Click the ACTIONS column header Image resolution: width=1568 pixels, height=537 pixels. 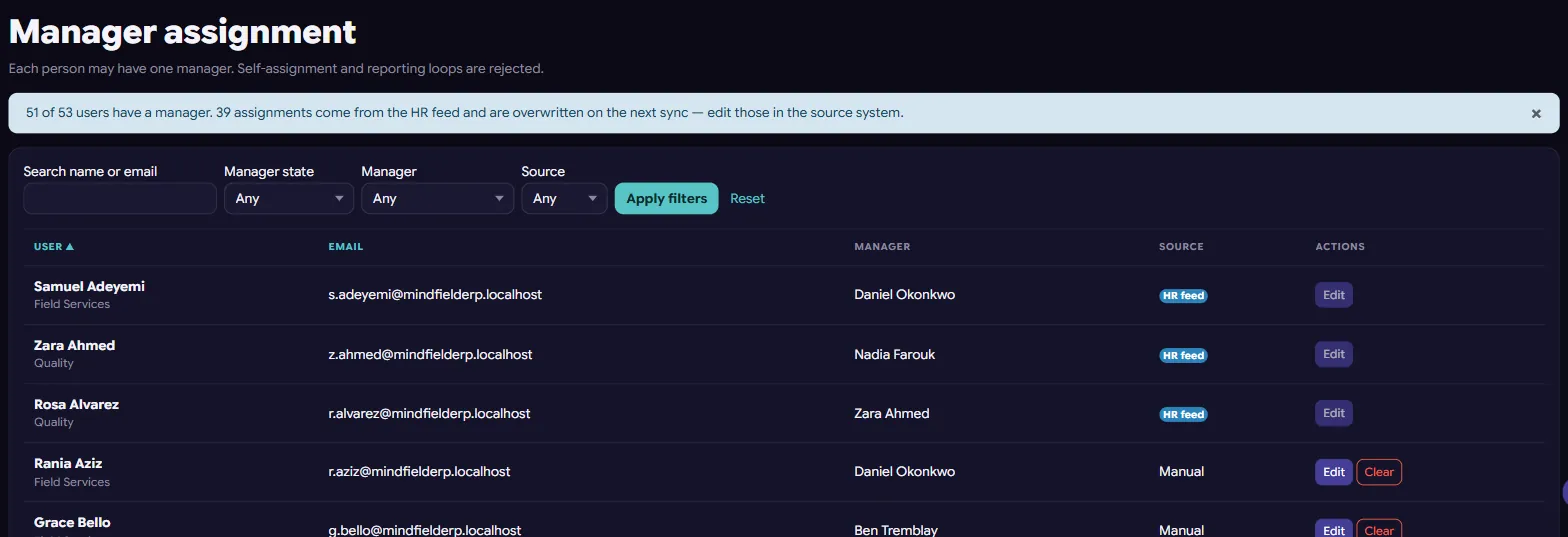click(1340, 246)
